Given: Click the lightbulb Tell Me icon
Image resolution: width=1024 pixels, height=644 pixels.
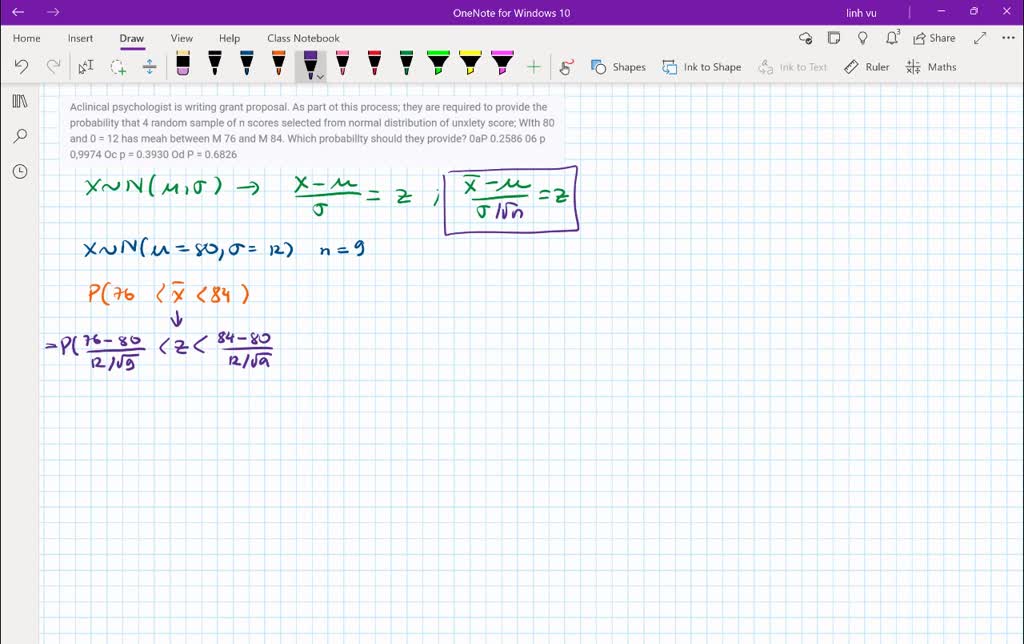Looking at the screenshot, I should 863,39.
